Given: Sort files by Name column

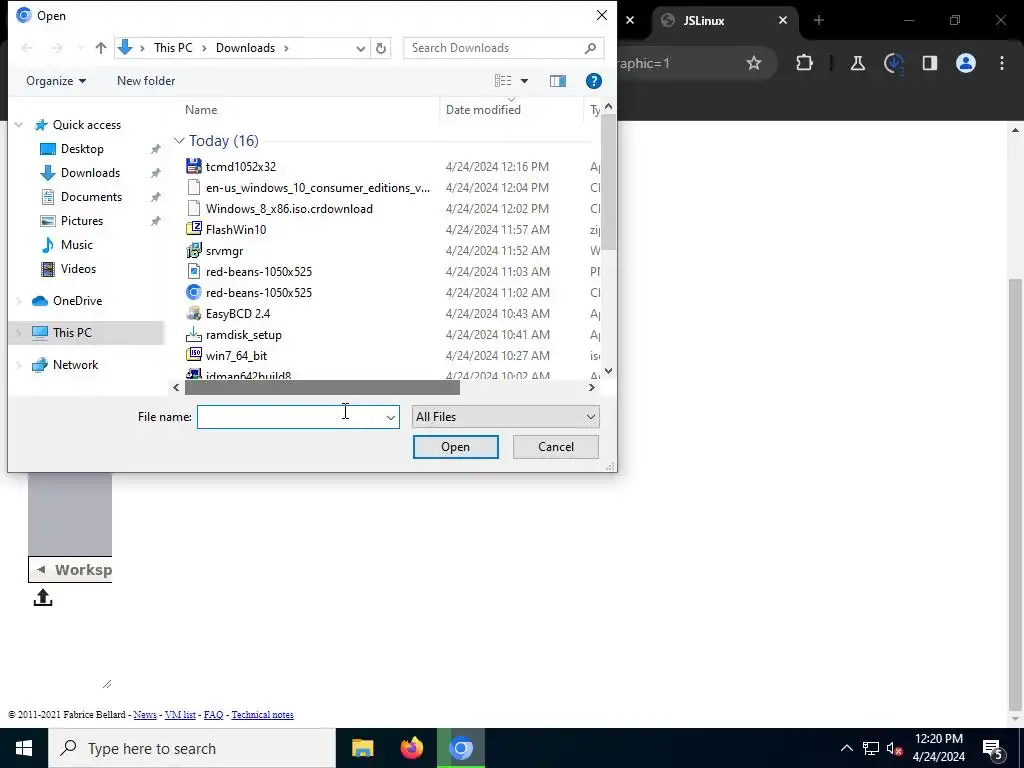Looking at the screenshot, I should click(201, 110).
